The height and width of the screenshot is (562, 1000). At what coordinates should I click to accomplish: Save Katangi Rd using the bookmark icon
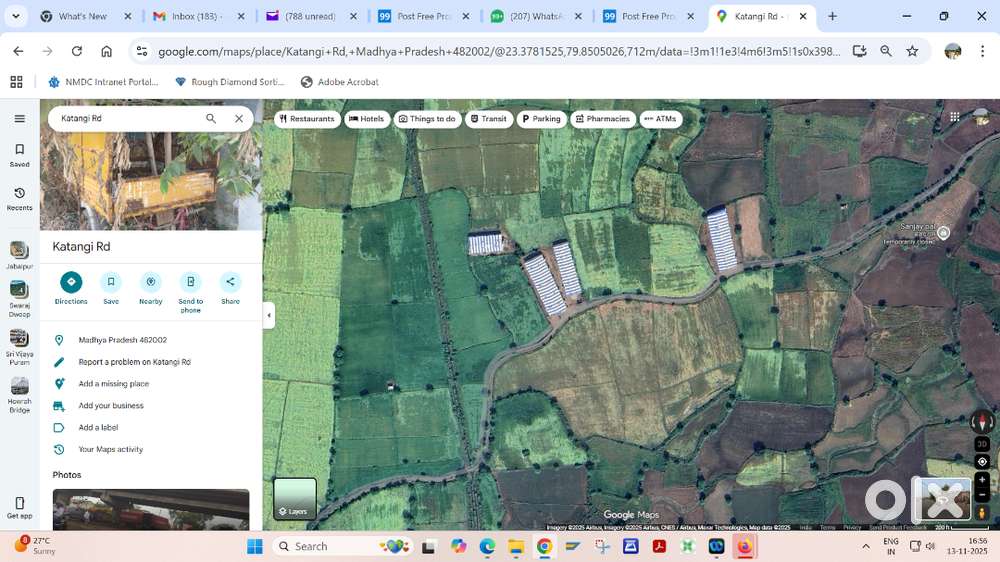[111, 282]
